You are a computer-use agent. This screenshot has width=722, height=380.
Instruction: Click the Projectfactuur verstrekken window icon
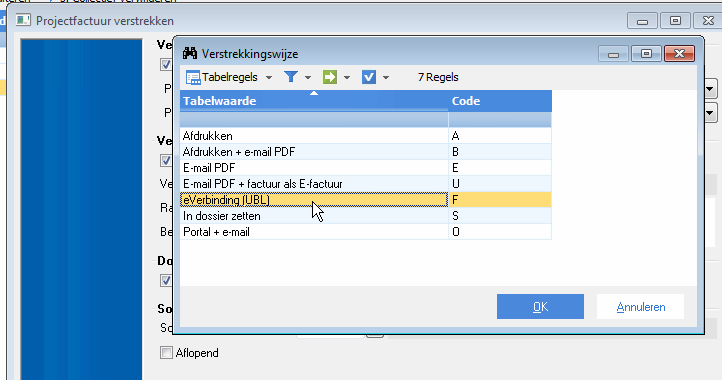pyautogui.click(x=23, y=21)
